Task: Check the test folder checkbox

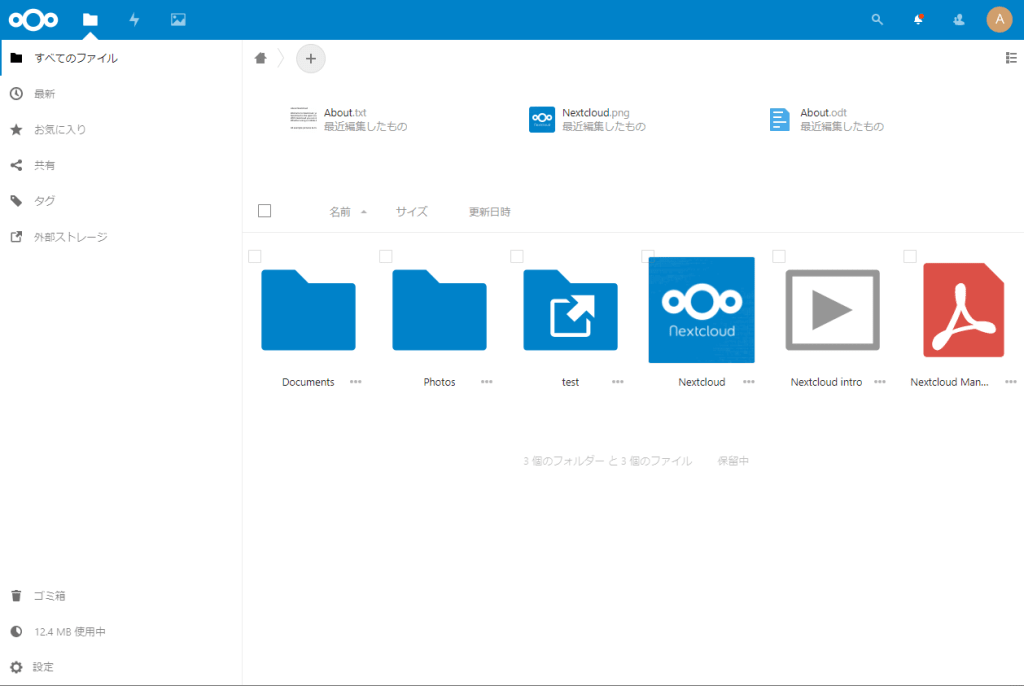Action: (517, 256)
